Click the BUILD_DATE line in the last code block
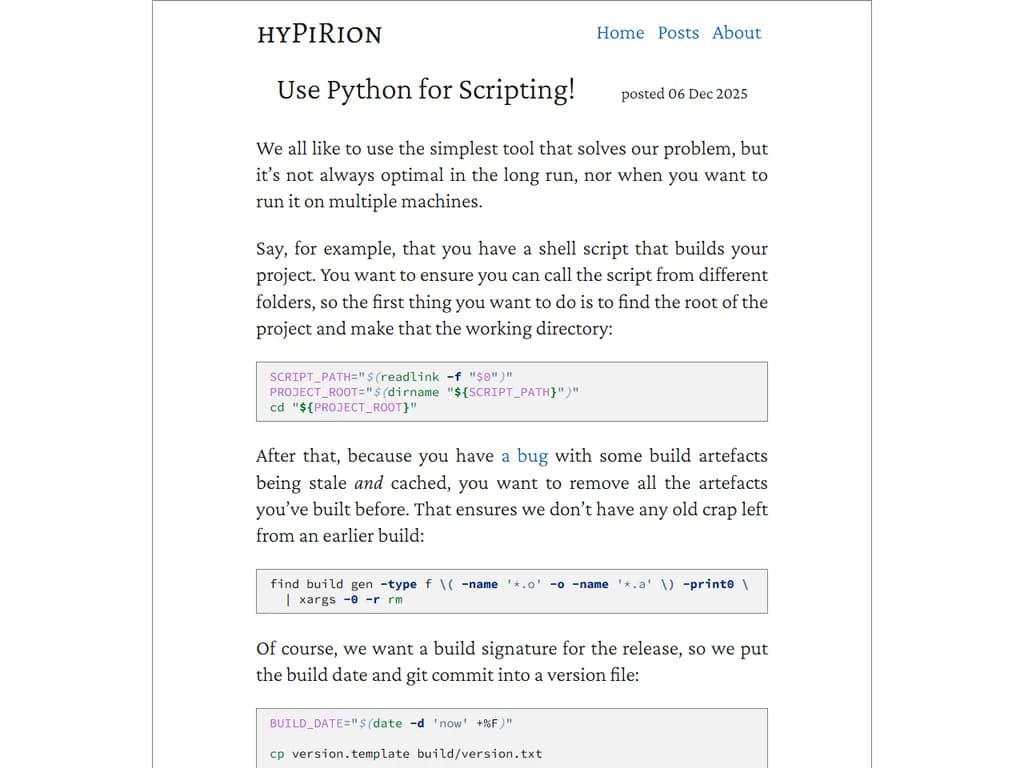The height and width of the screenshot is (768, 1024). [x=390, y=722]
